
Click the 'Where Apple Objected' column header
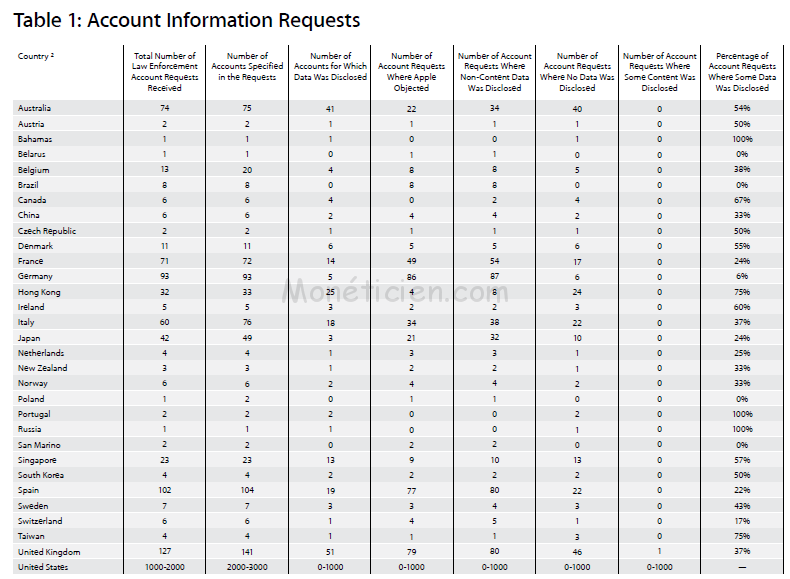point(412,72)
